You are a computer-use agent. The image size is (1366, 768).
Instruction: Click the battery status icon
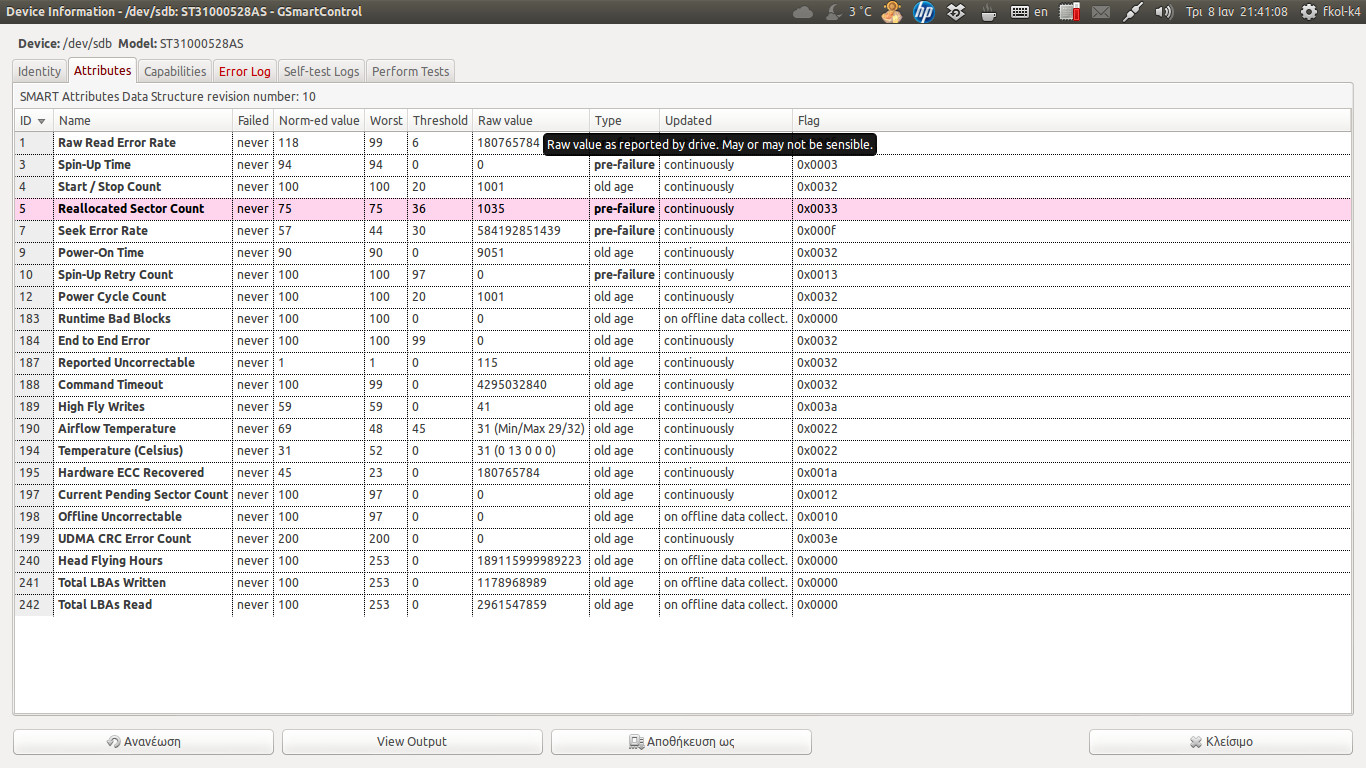1070,12
